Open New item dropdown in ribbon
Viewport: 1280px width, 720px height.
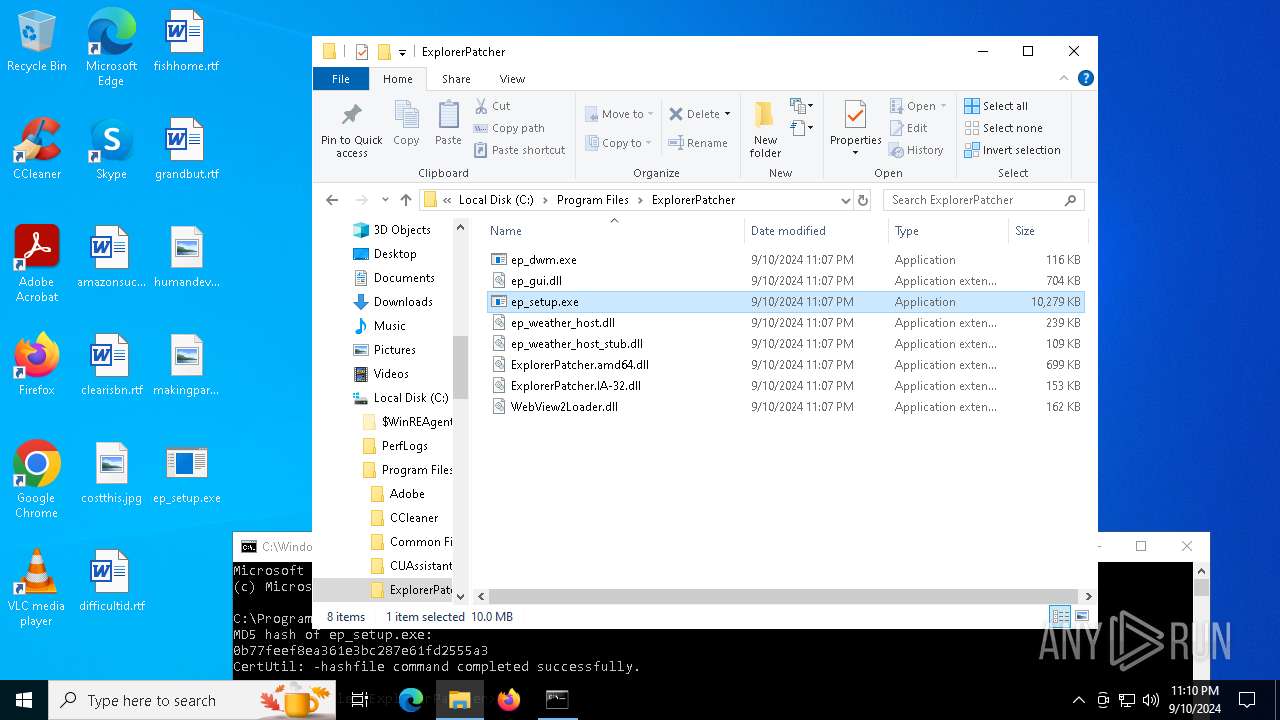(x=801, y=106)
